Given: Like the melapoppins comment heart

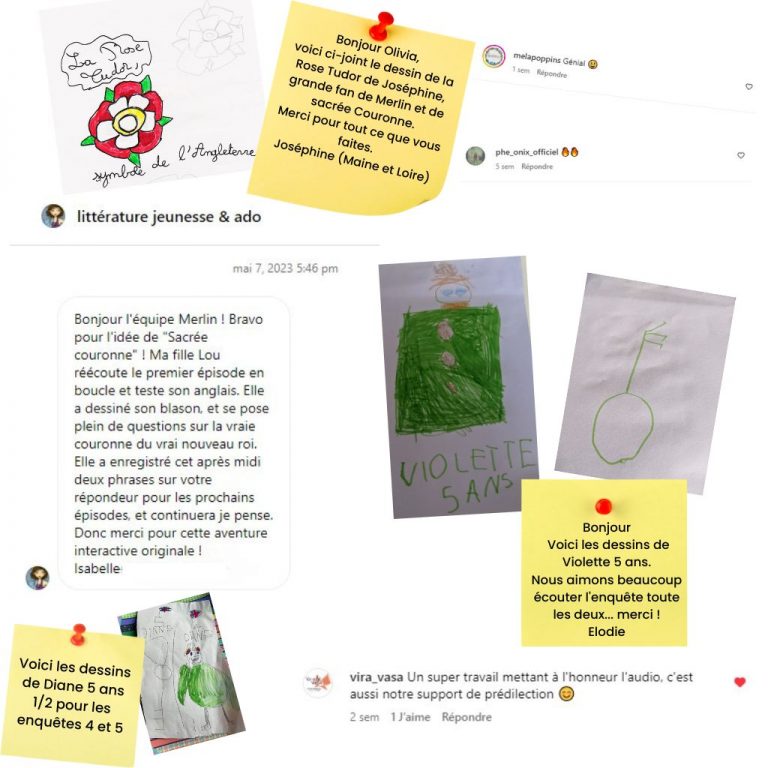Looking at the screenshot, I should pyautogui.click(x=749, y=87).
